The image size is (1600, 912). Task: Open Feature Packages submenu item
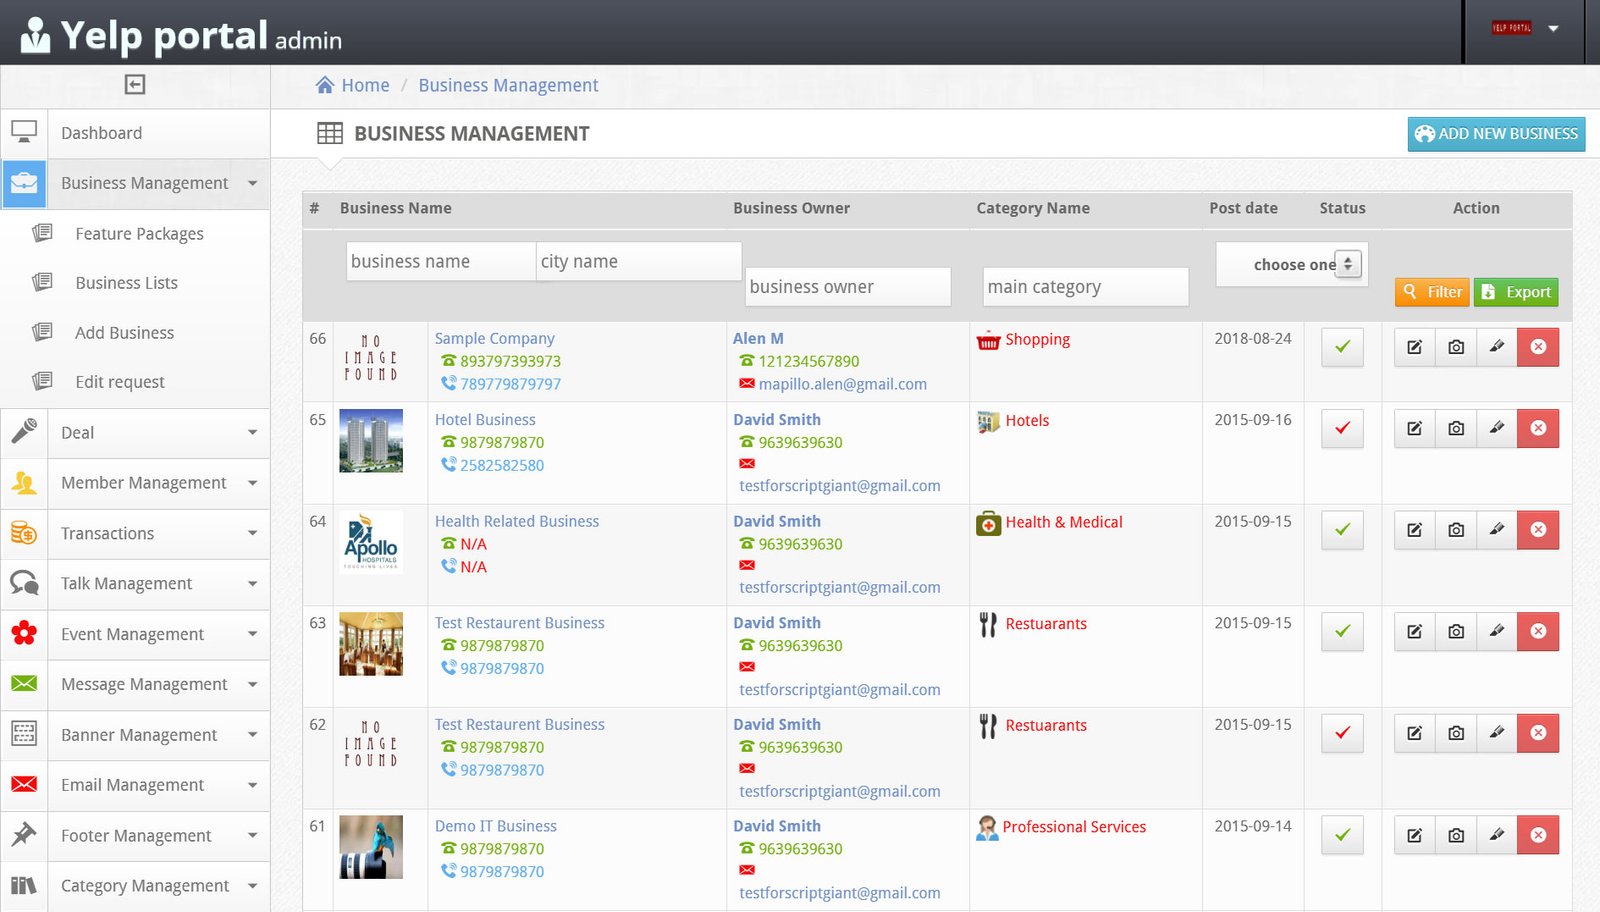(139, 233)
